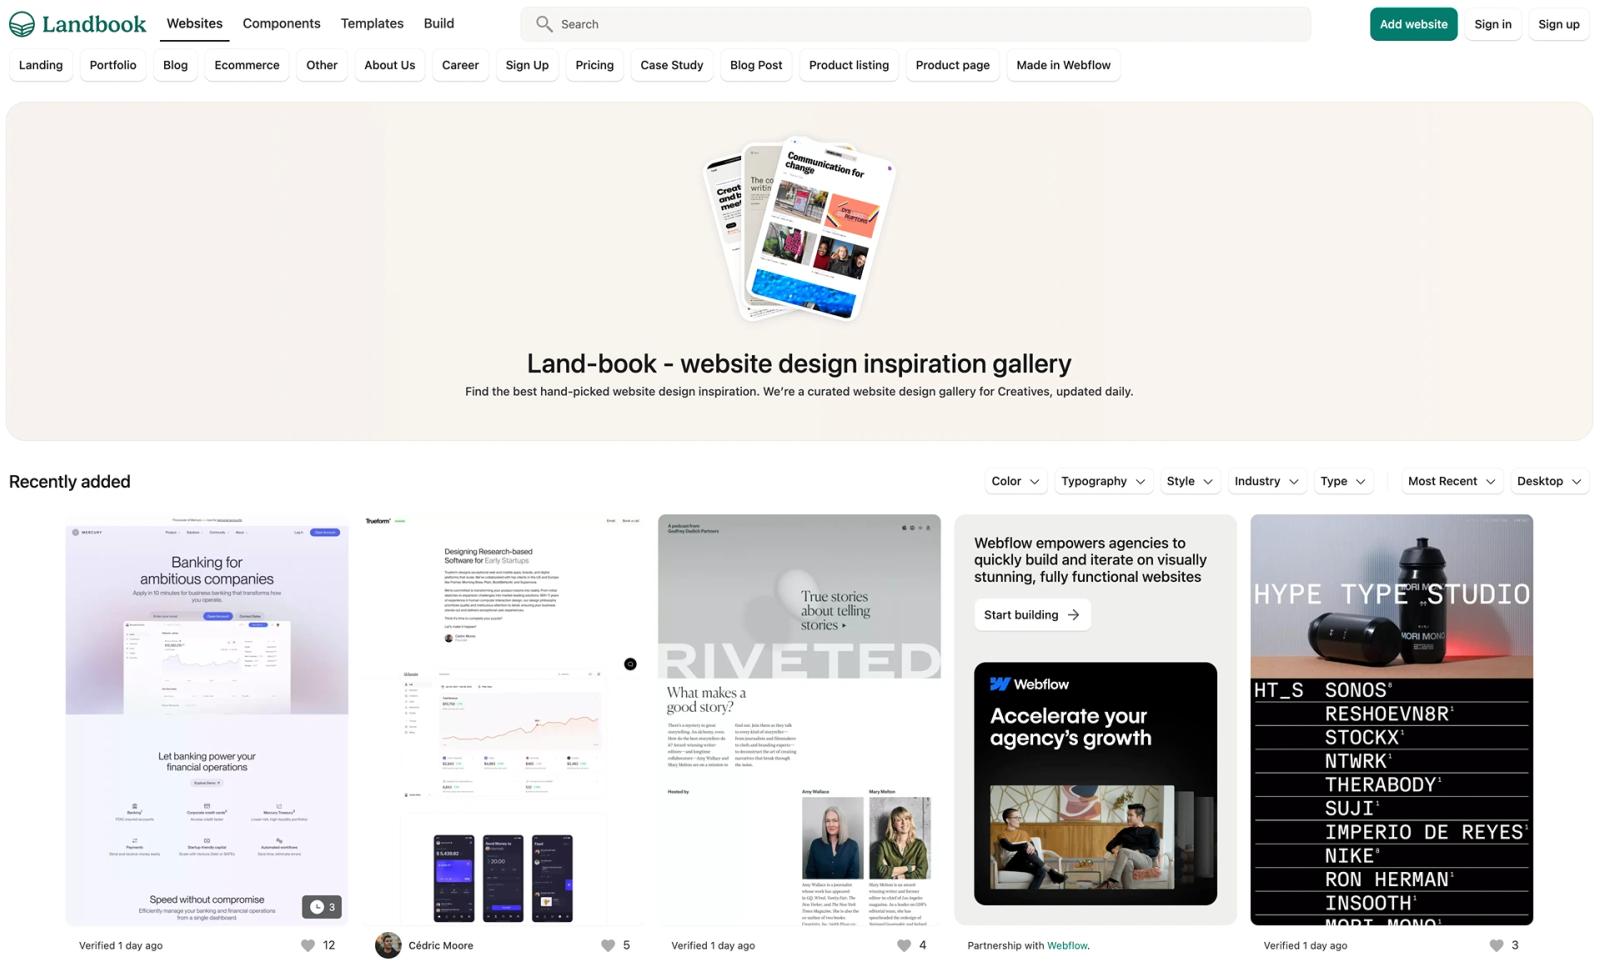
Task: Click the hero phone mockups illustration
Action: point(799,228)
